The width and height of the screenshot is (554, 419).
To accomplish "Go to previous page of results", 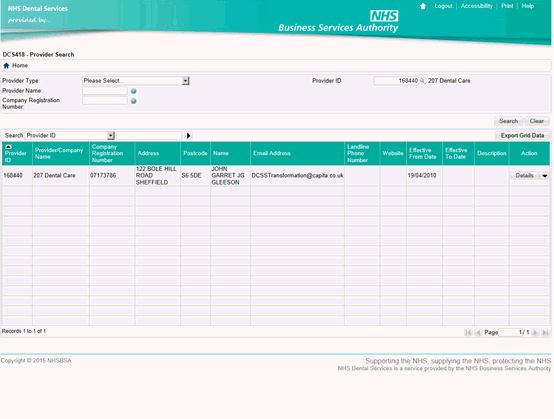I will [x=478, y=332].
